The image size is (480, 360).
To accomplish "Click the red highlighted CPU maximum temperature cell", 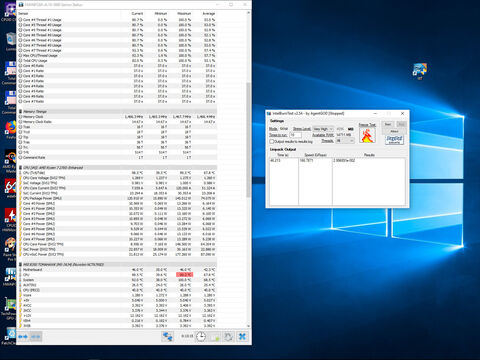I will click(x=184, y=275).
